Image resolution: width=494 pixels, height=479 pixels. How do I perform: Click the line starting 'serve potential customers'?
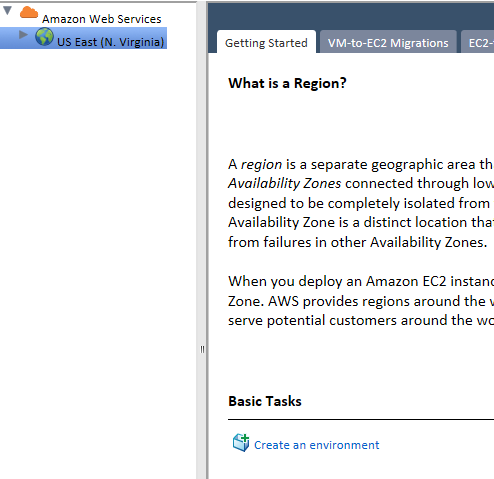361,320
